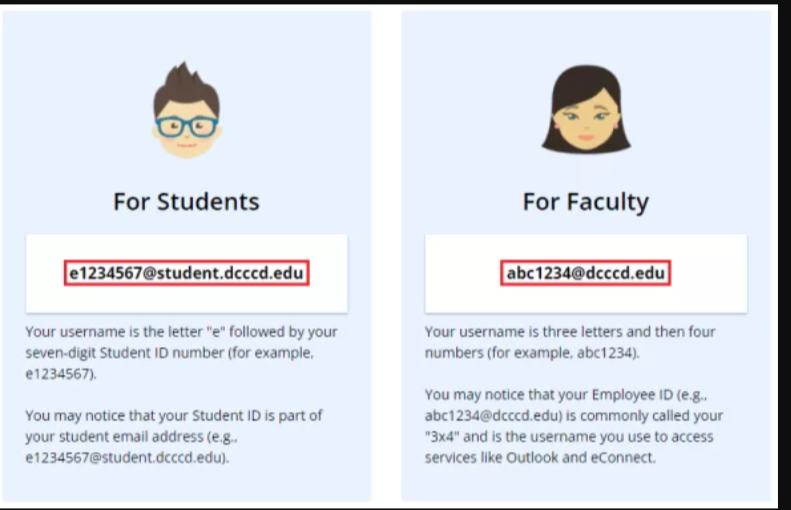Click the student avatar's spiky brown hair
Screen dimensions: 791x510
coord(187,88)
